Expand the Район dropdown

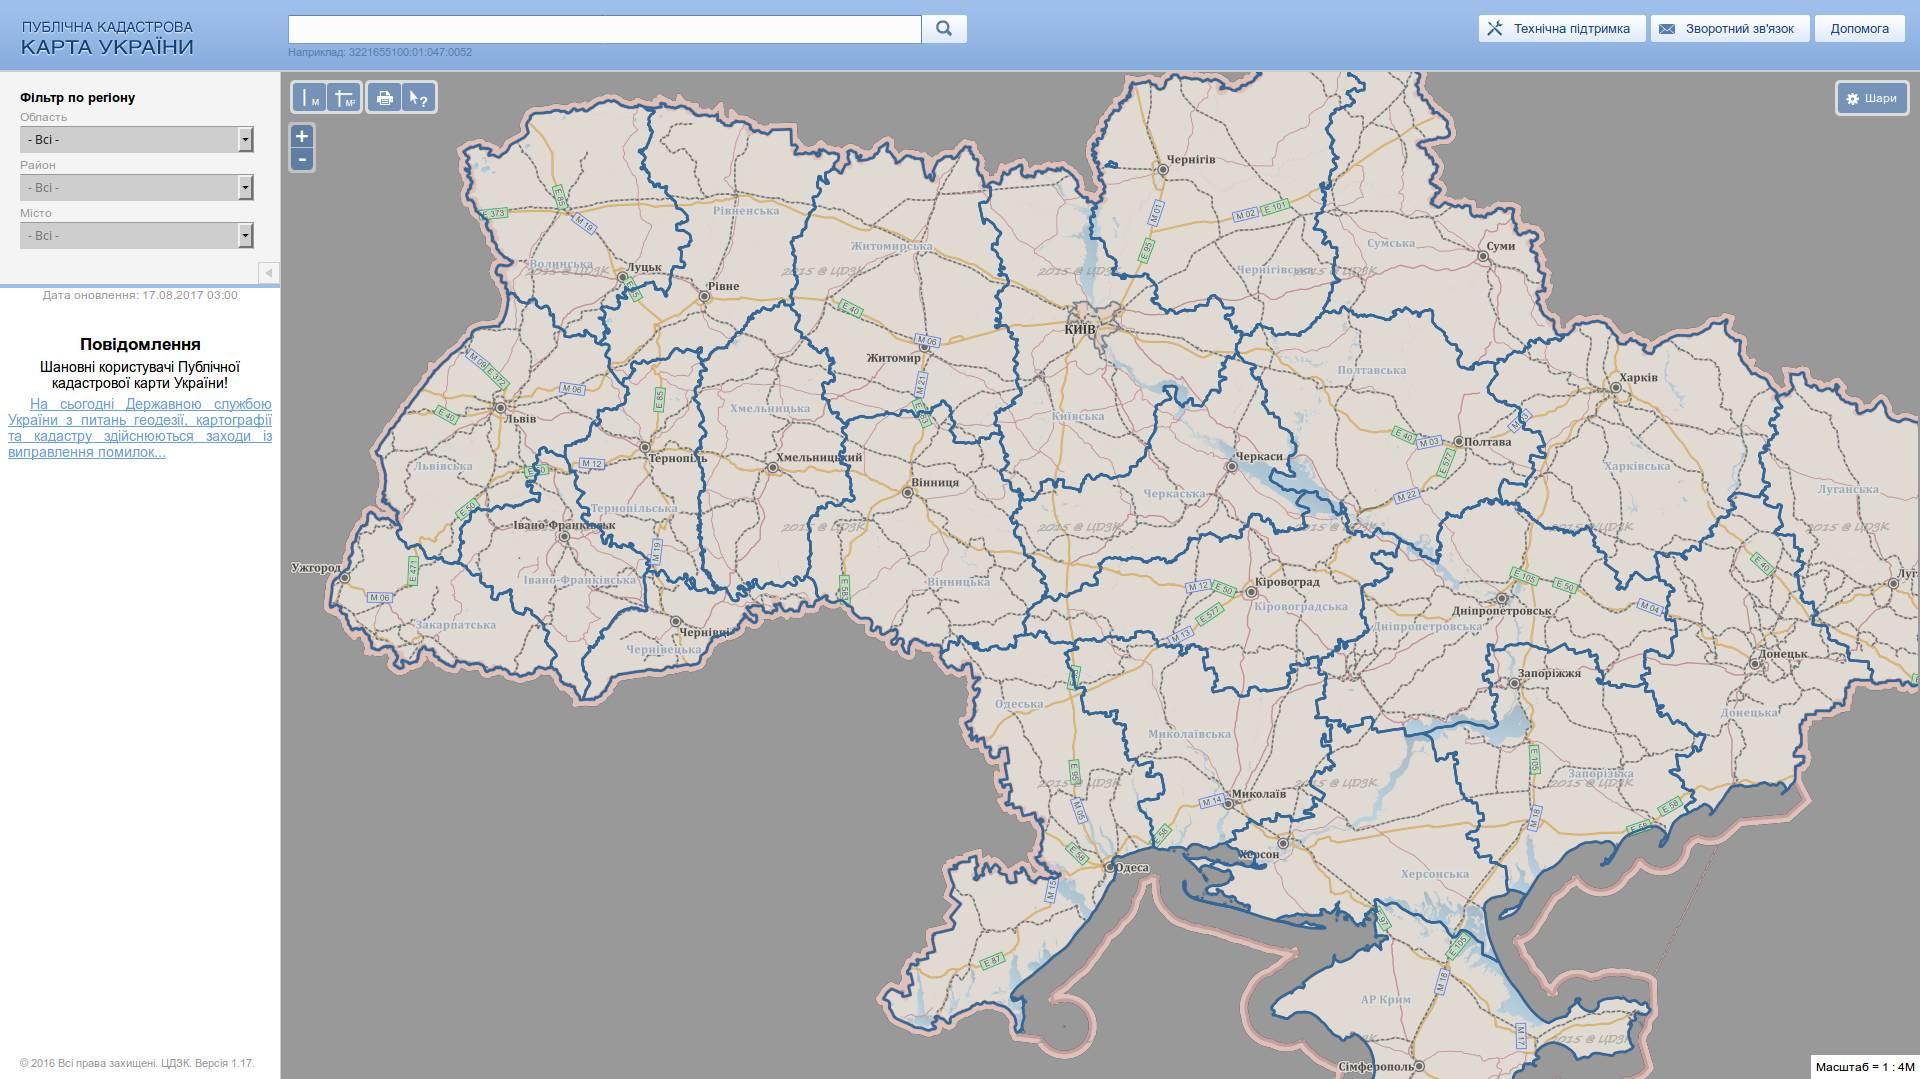136,188
